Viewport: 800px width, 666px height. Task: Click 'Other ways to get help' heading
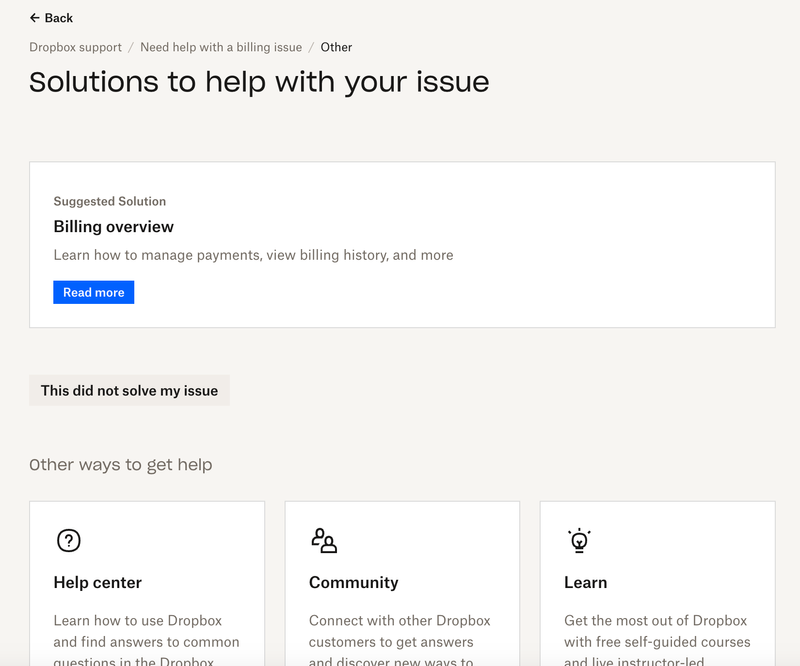(120, 465)
